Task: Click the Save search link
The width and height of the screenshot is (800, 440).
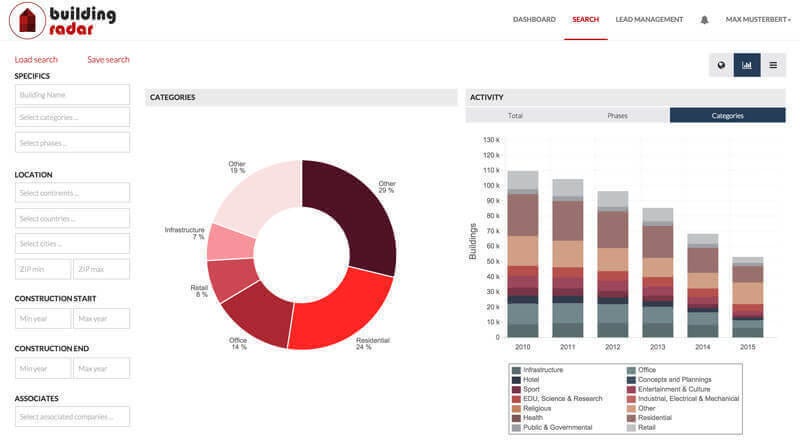Action: click(108, 60)
